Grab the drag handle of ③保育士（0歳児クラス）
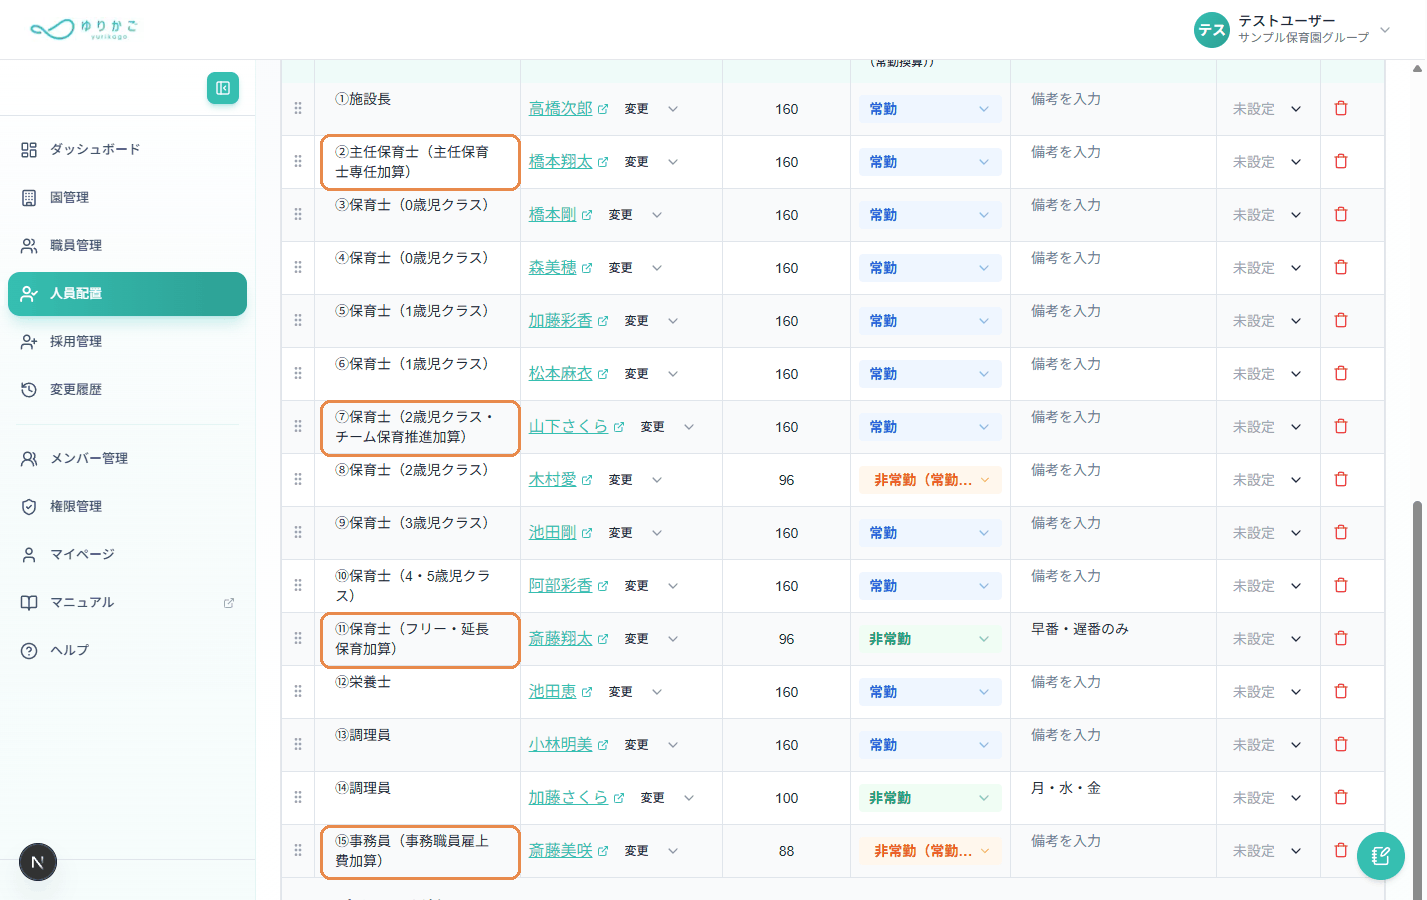 [x=298, y=214]
